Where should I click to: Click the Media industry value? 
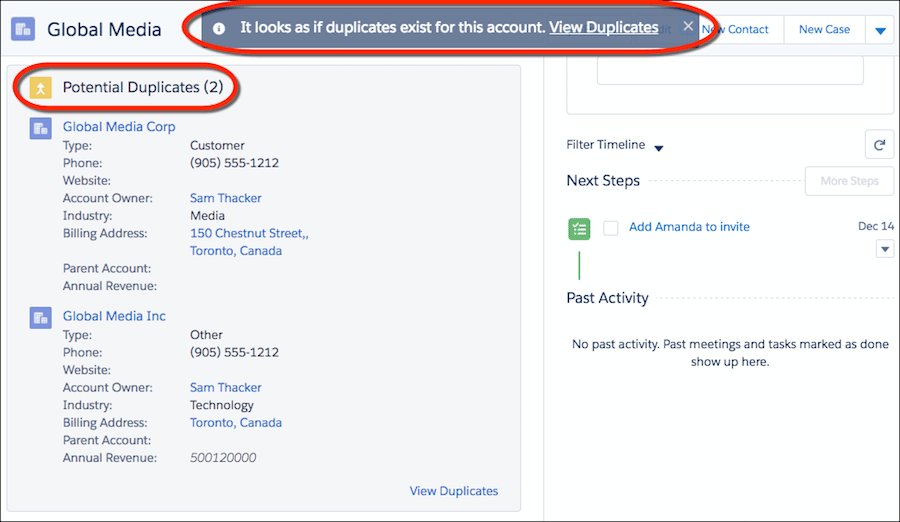[x=207, y=216]
